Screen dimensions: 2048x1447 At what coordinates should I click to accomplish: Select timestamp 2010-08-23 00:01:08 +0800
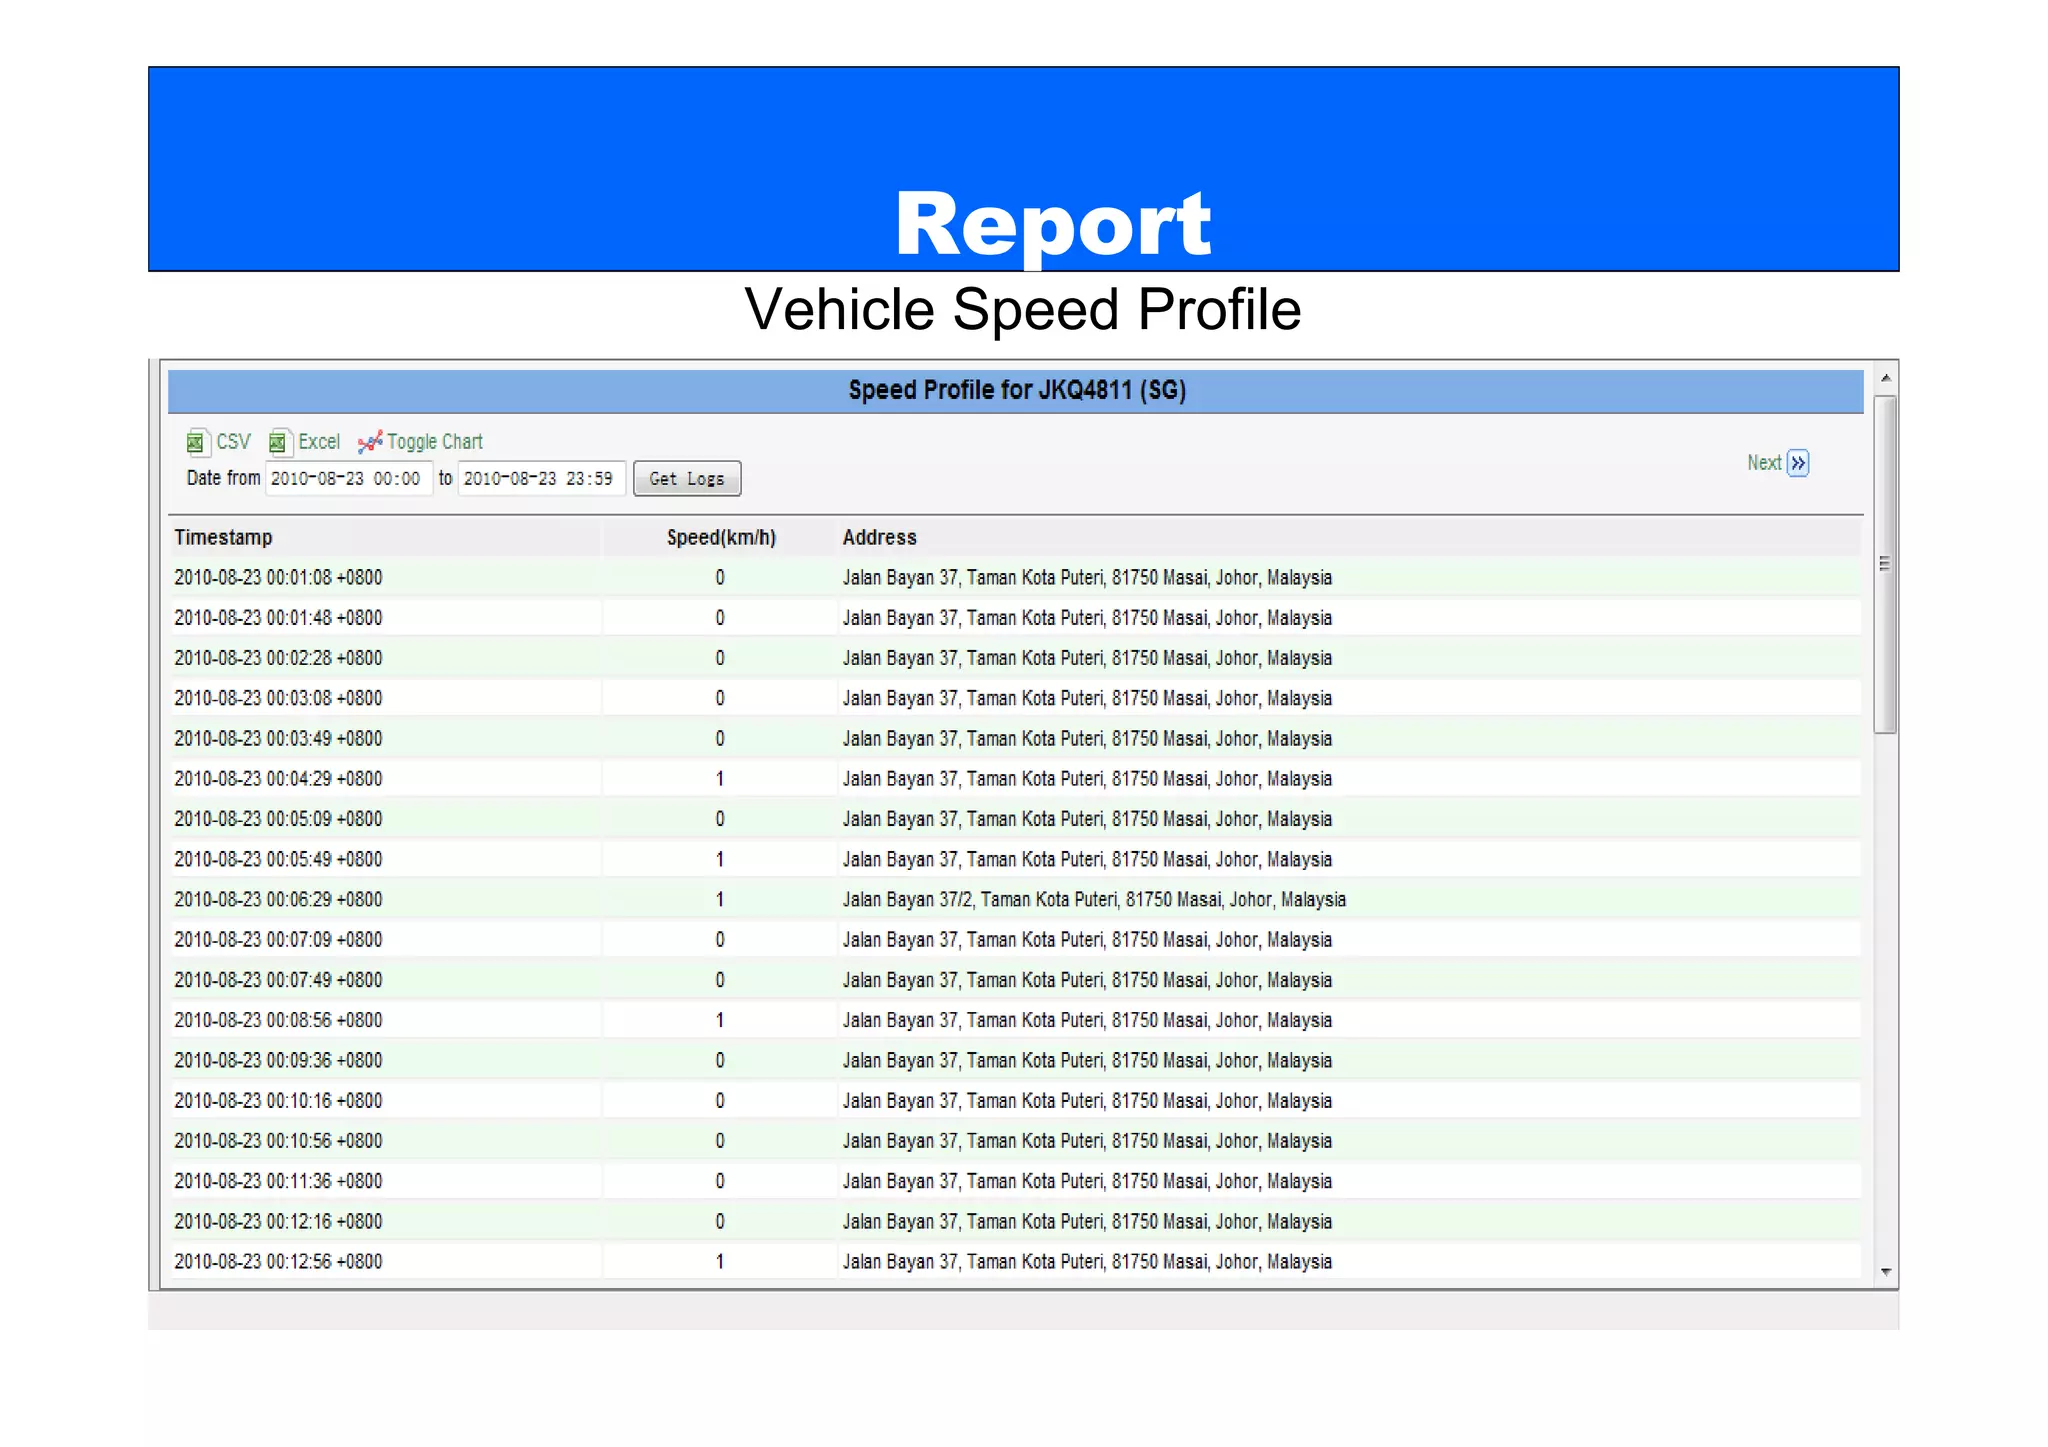[278, 577]
